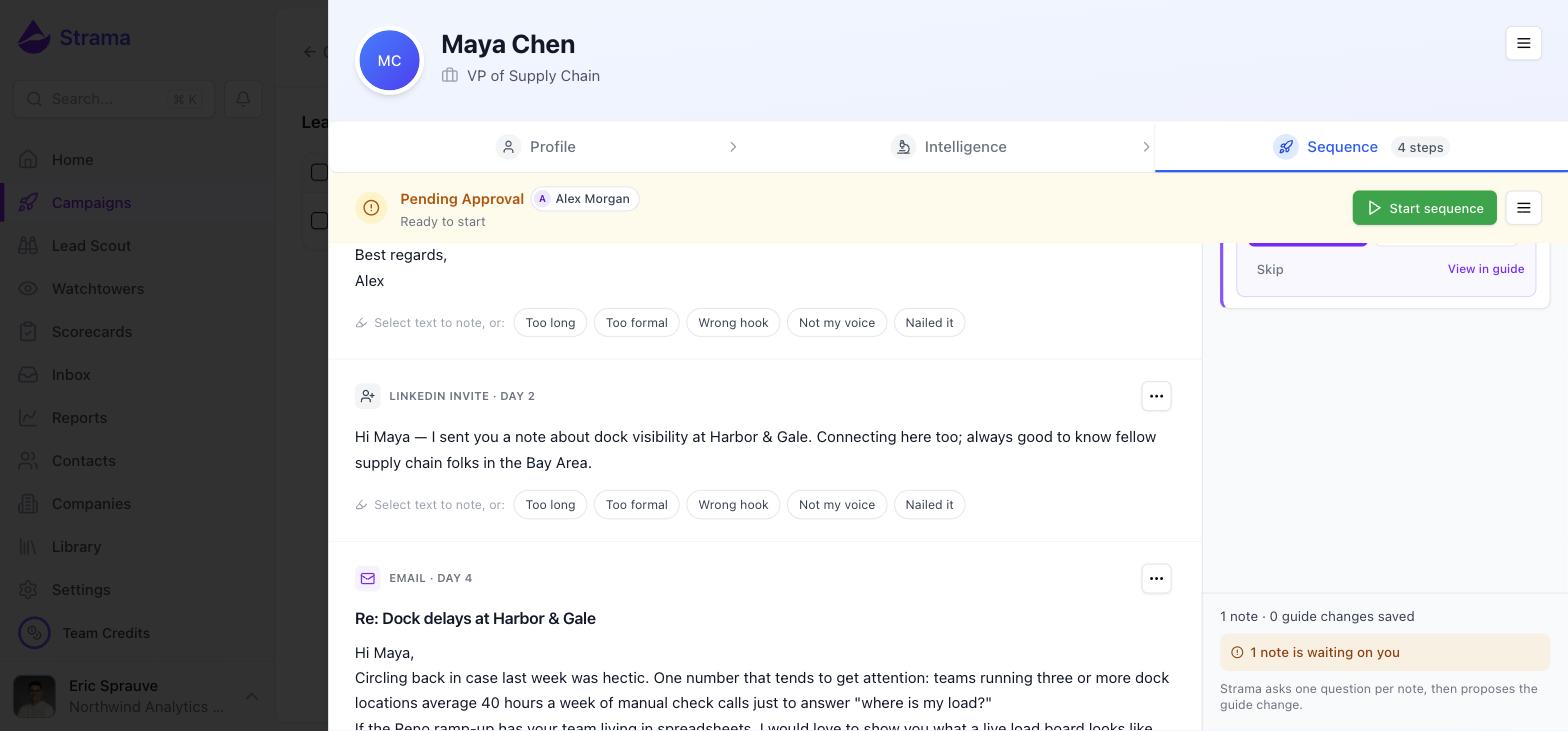
Task: Switch to the Profile tab
Action: click(x=536, y=147)
